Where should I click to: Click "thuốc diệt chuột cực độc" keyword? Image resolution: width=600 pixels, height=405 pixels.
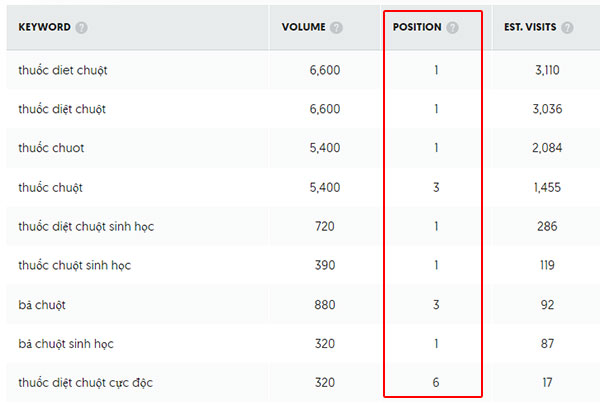(85, 382)
